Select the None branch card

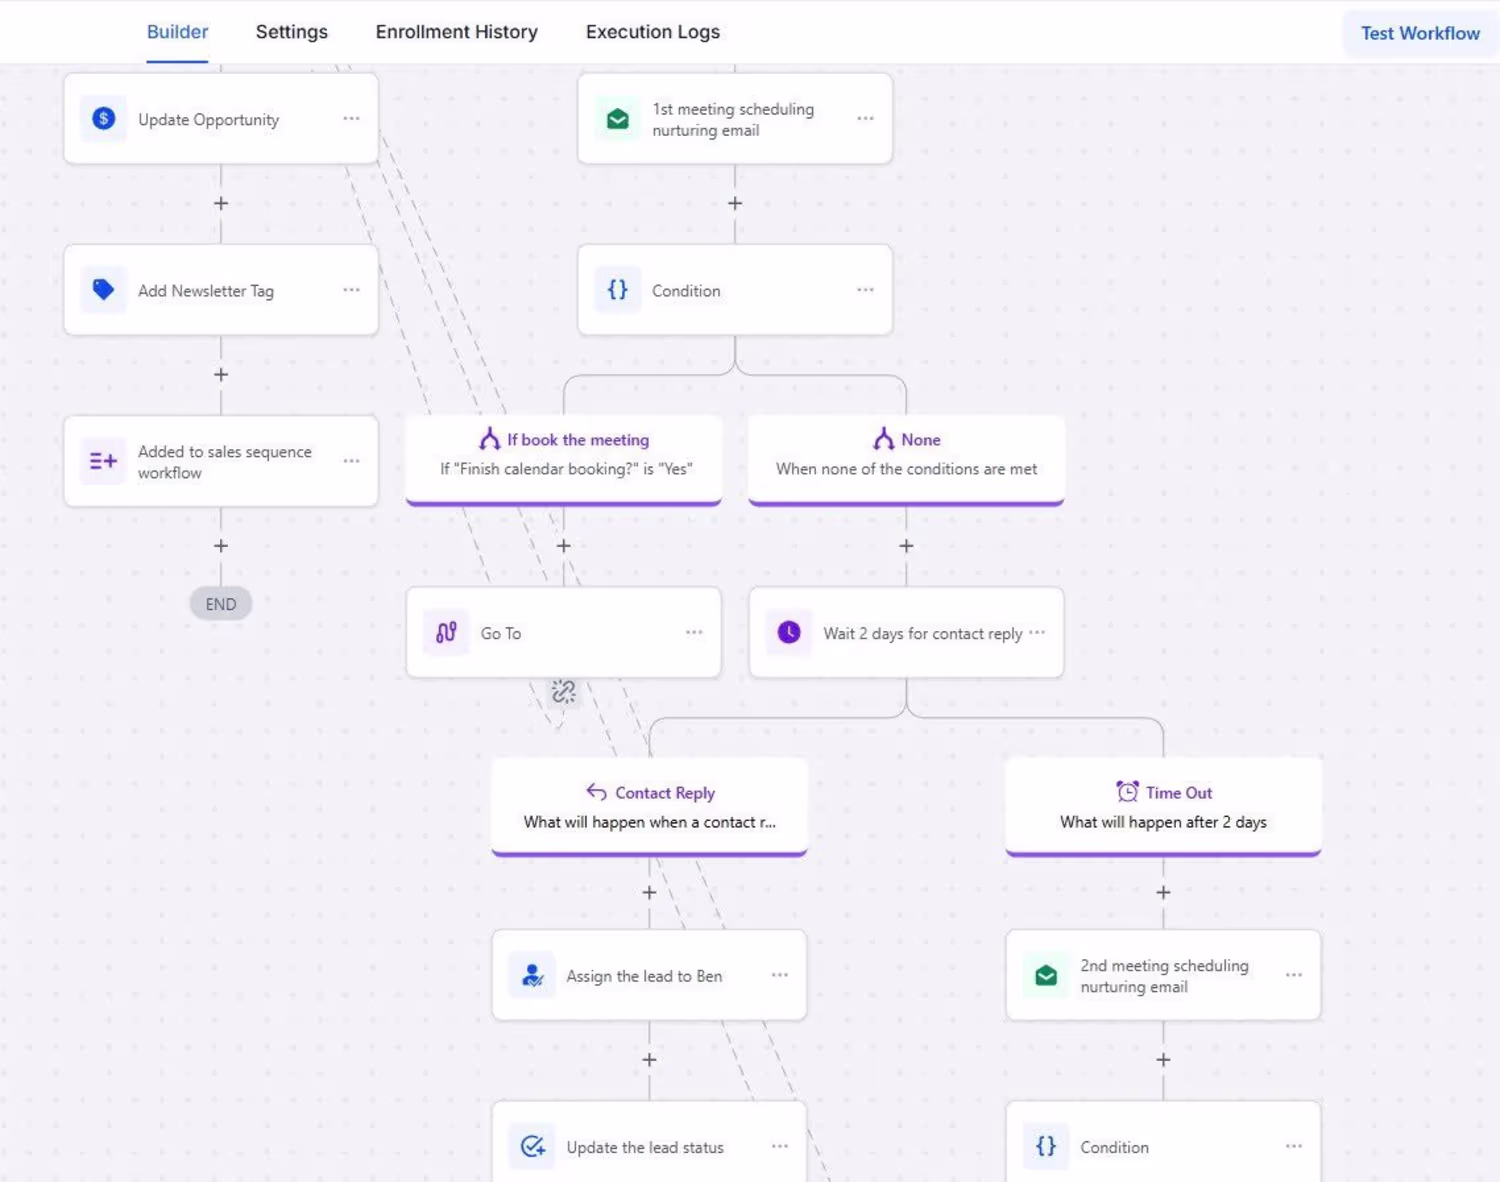coord(906,460)
